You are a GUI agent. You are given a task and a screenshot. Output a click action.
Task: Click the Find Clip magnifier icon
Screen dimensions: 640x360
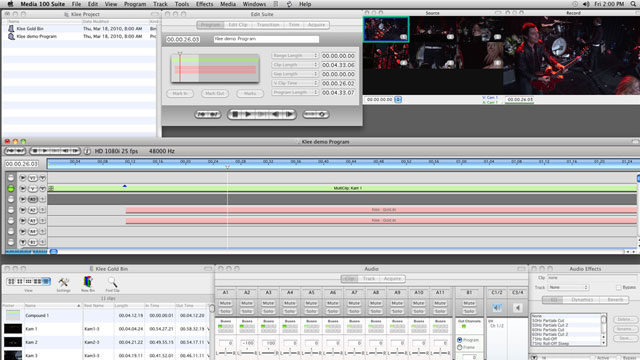[x=112, y=282]
